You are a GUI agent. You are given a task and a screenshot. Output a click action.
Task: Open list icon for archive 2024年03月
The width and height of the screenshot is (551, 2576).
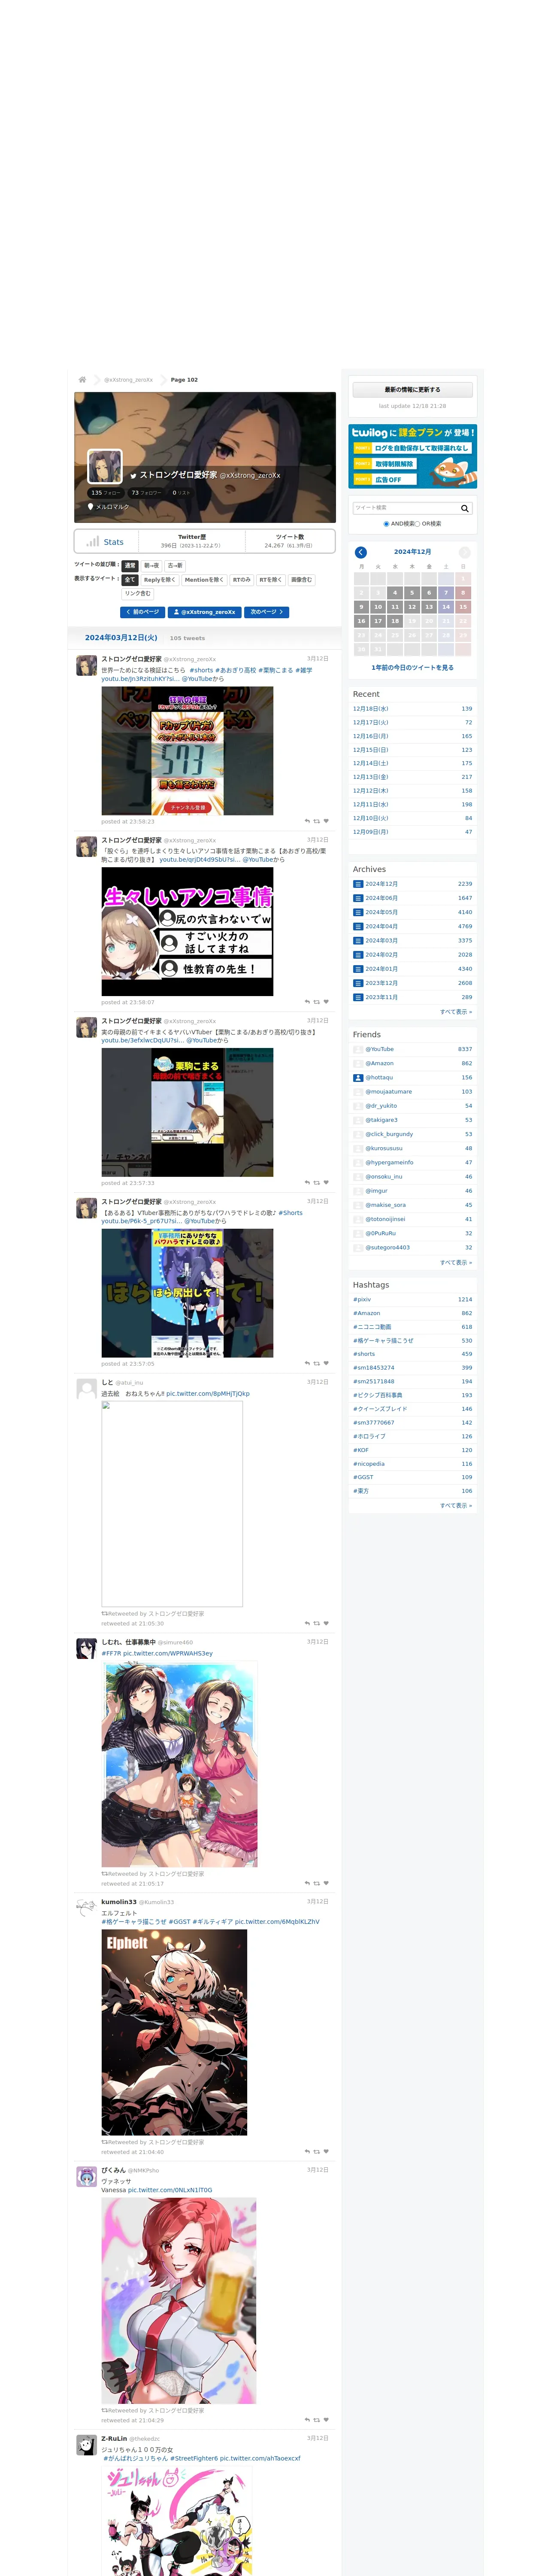[358, 941]
